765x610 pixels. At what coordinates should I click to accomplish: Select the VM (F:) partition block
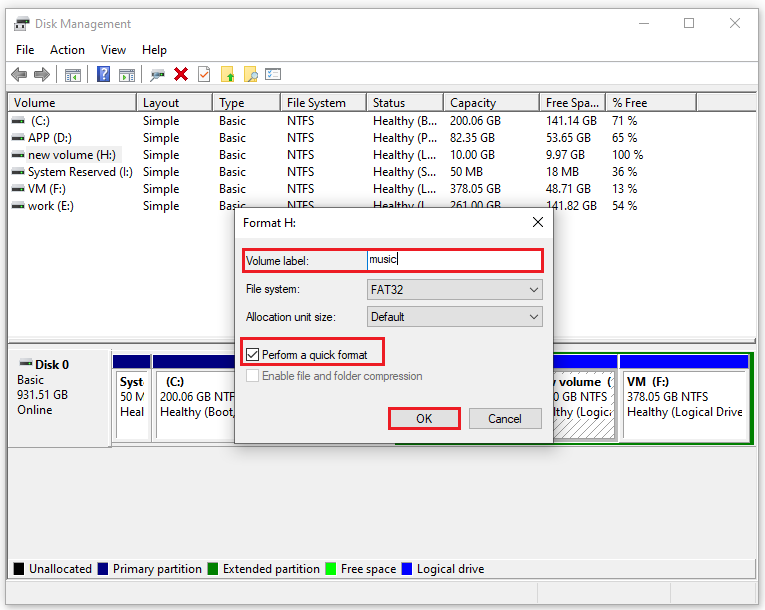click(684, 397)
